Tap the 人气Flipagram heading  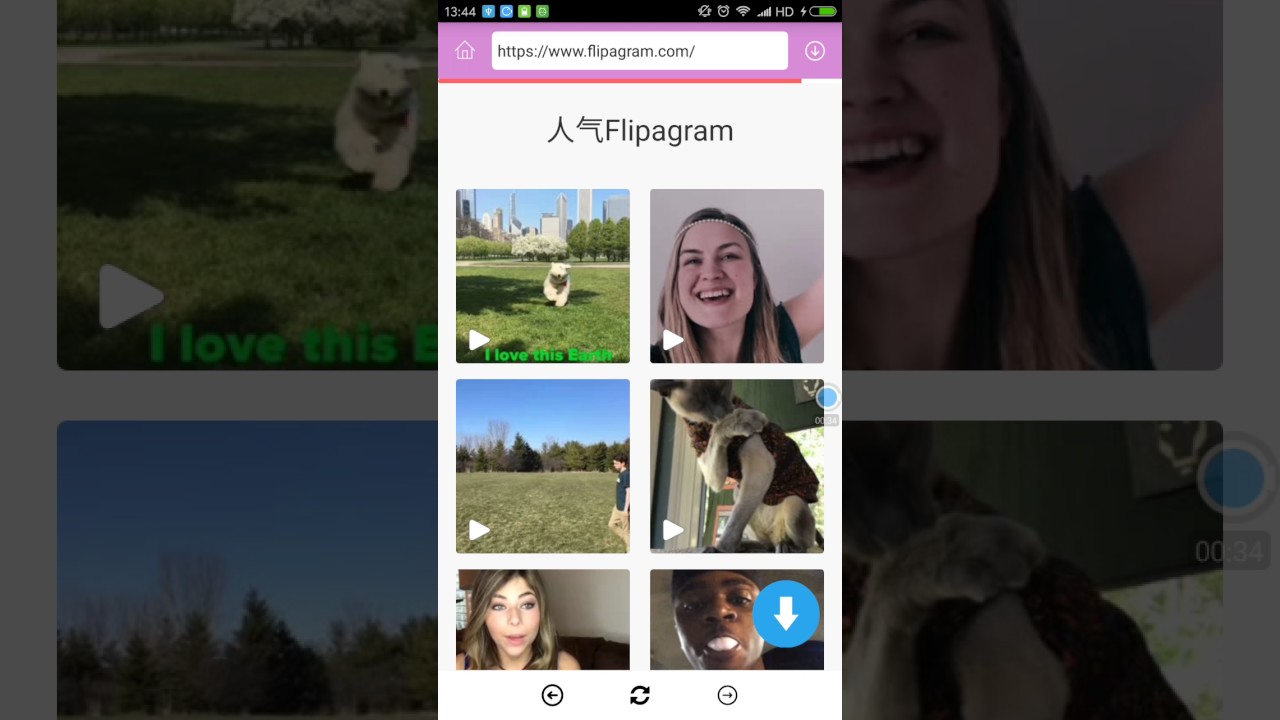(640, 130)
